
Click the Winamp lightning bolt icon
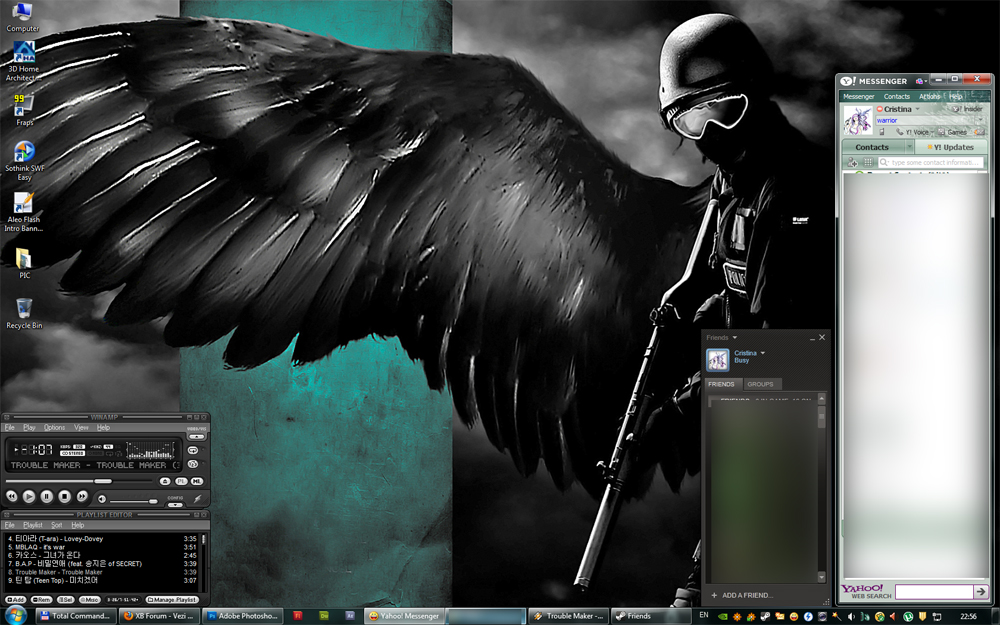coord(198,499)
